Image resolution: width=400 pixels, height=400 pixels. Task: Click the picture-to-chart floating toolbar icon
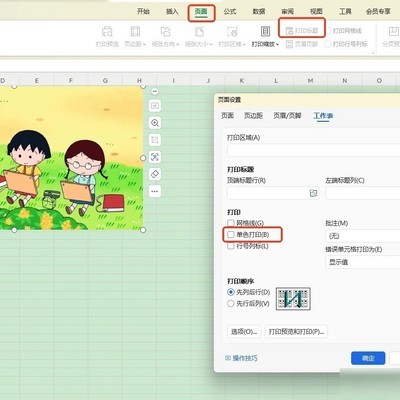155,106
